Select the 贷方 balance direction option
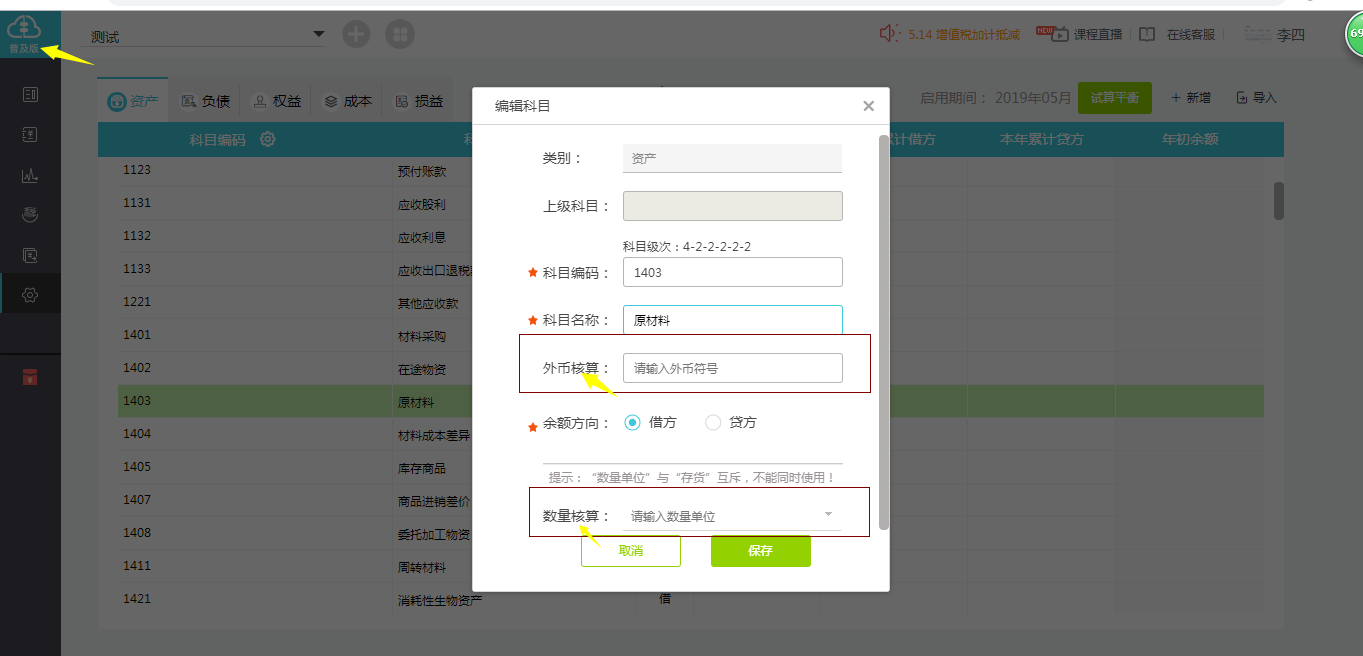 [x=713, y=423]
